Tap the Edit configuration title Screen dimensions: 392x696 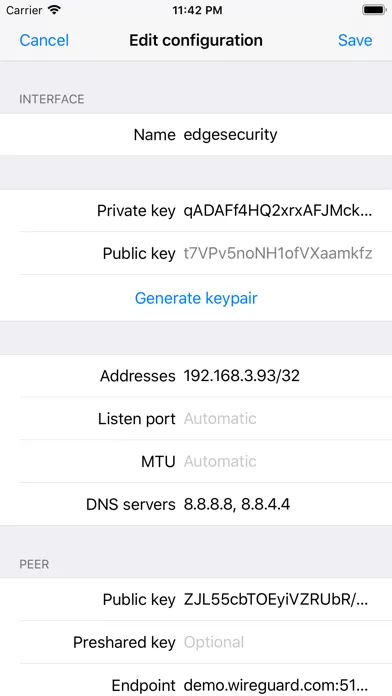[x=196, y=40]
